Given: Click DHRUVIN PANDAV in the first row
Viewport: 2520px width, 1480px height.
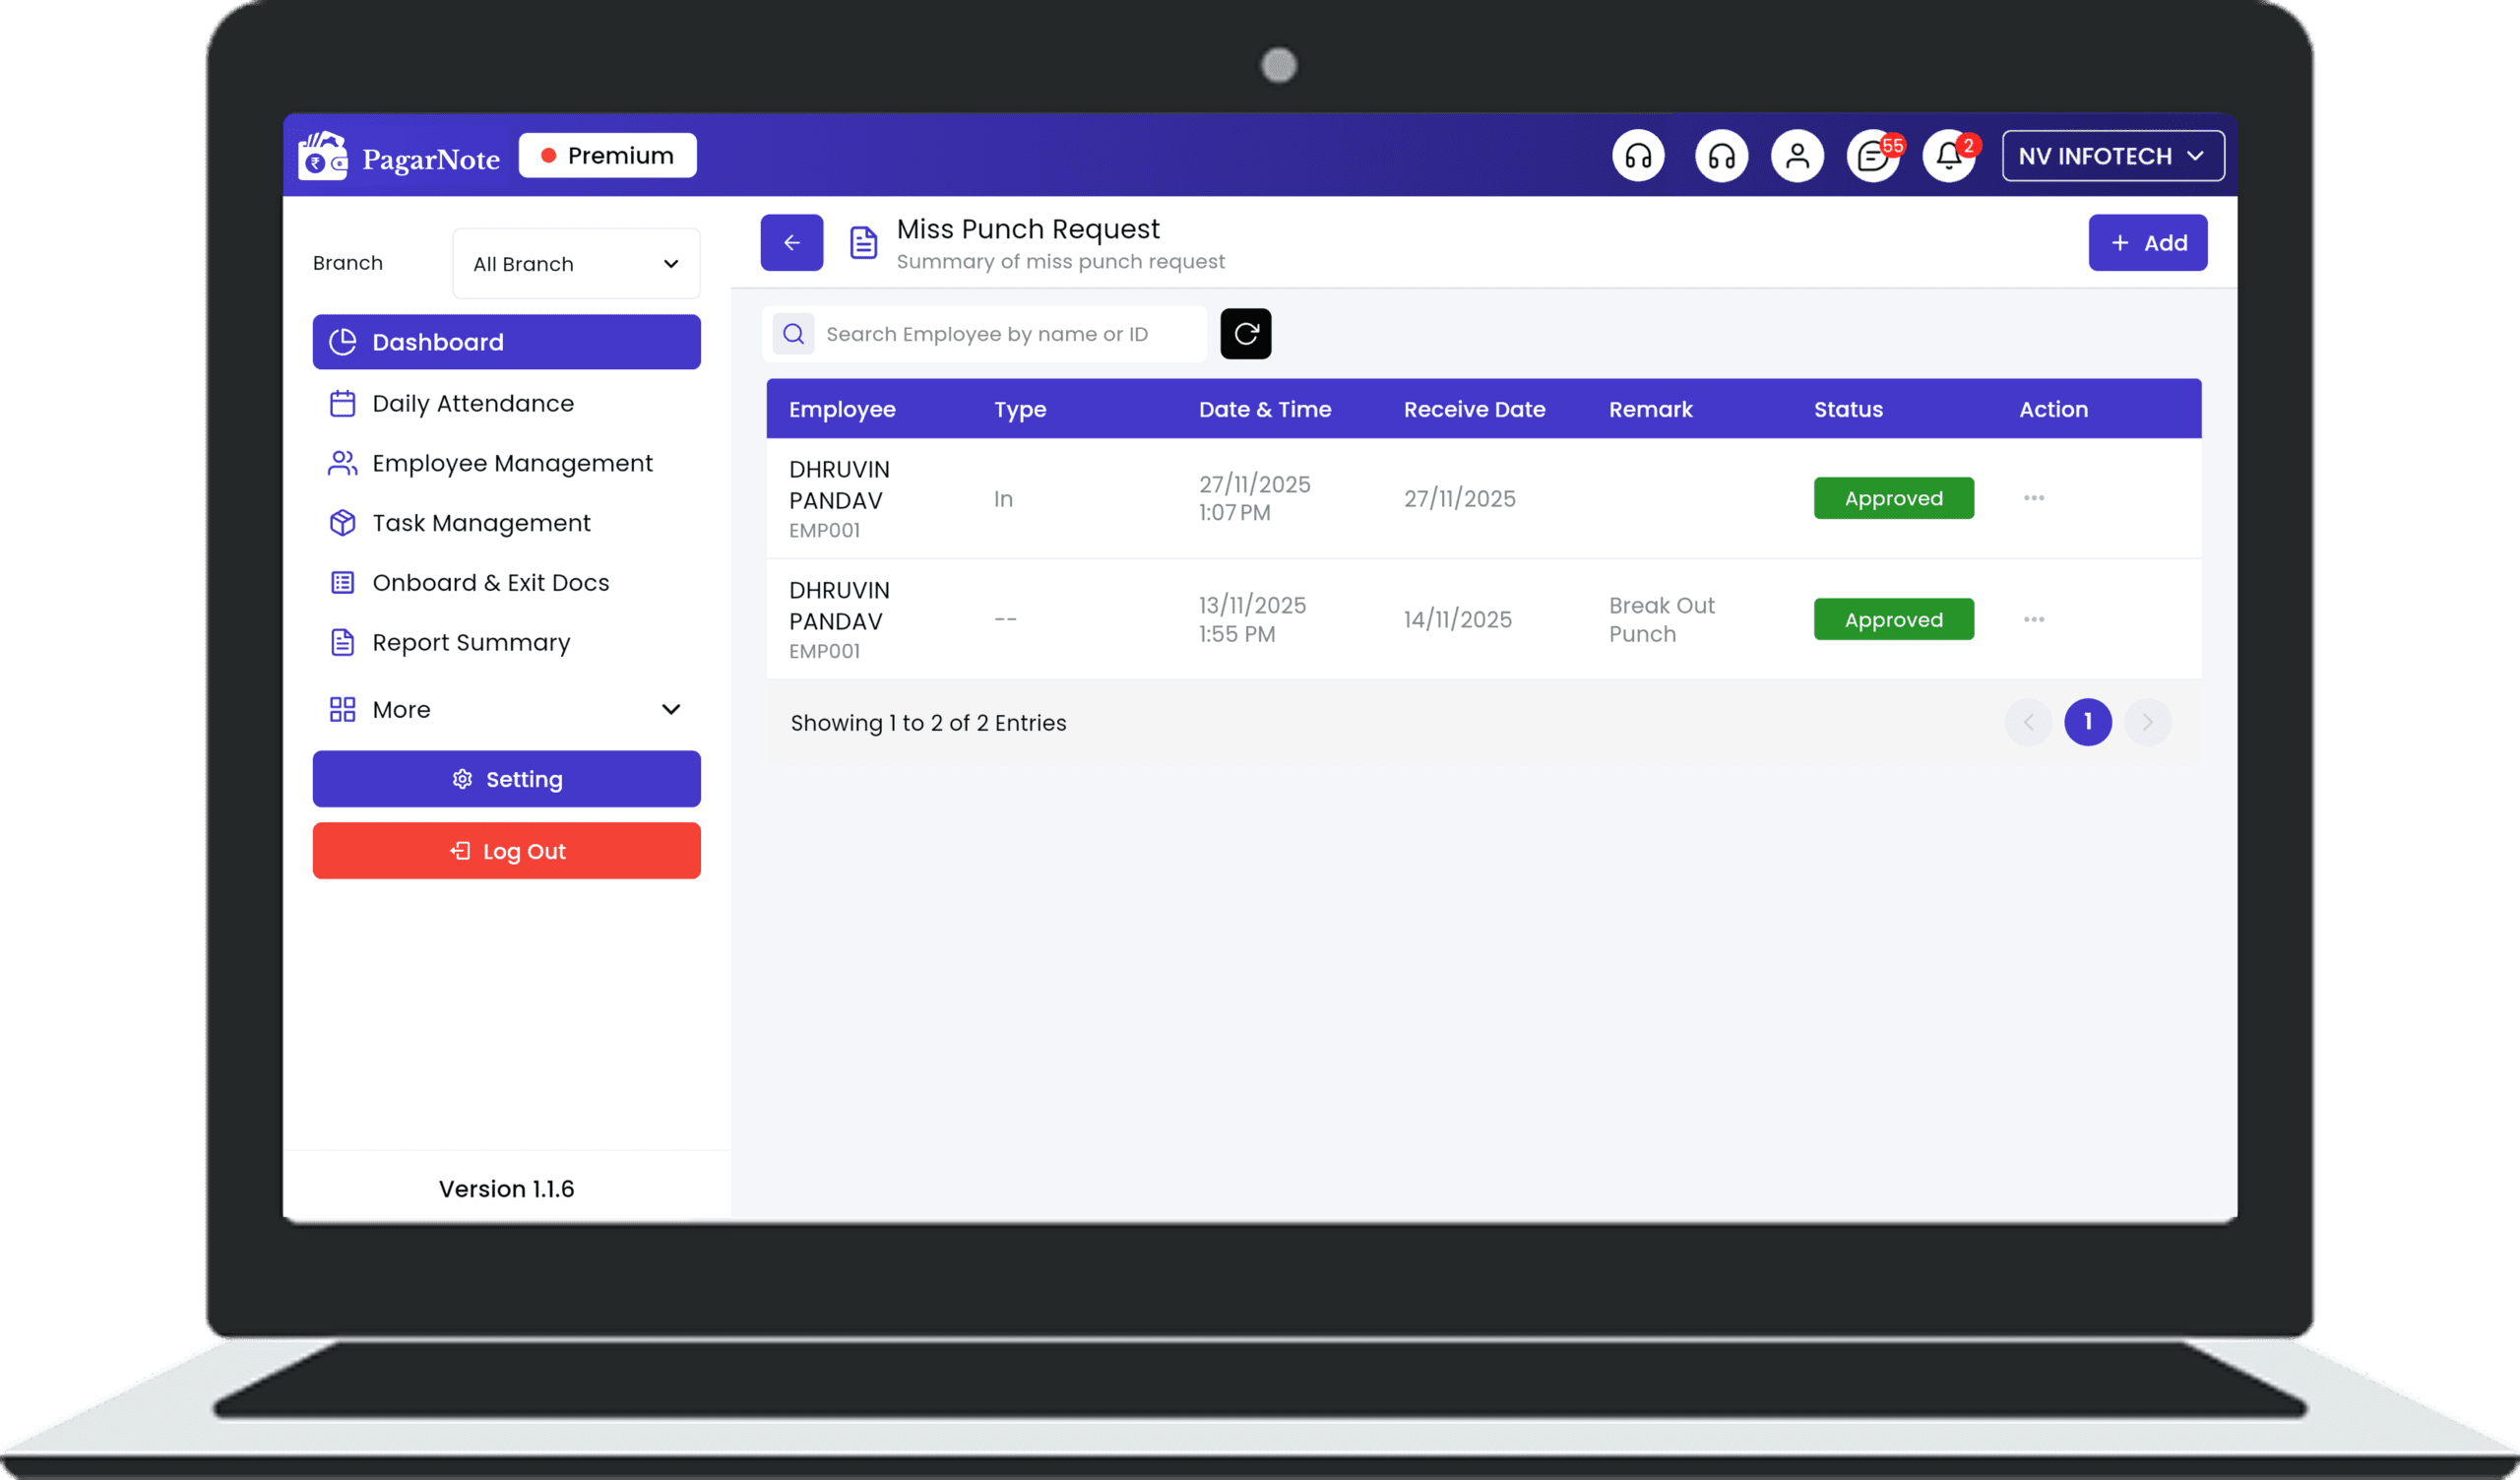Looking at the screenshot, I should click(839, 485).
